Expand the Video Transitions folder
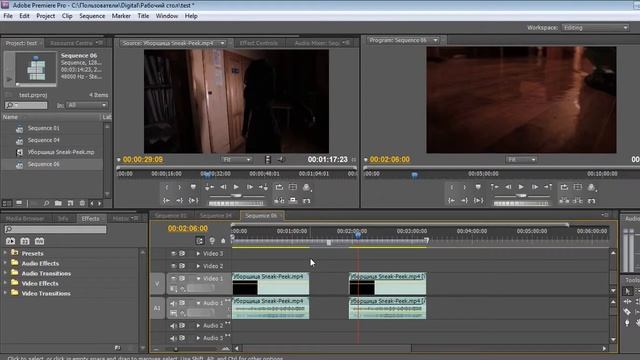Viewport: 640px width, 360px height. [x=5, y=293]
